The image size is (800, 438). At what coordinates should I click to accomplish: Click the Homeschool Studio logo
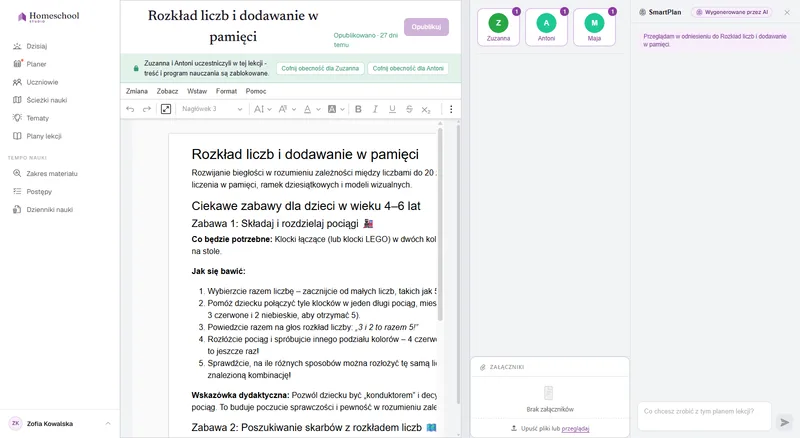click(48, 17)
